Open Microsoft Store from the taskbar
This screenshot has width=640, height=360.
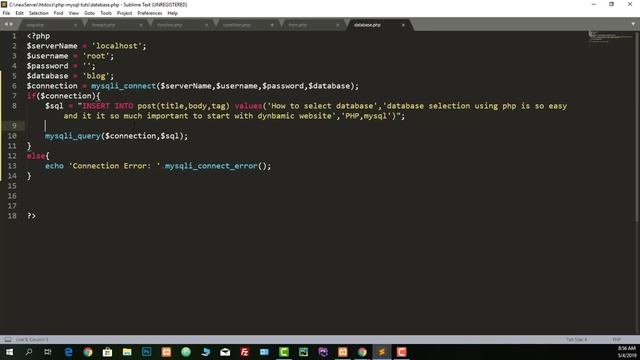click(107, 352)
